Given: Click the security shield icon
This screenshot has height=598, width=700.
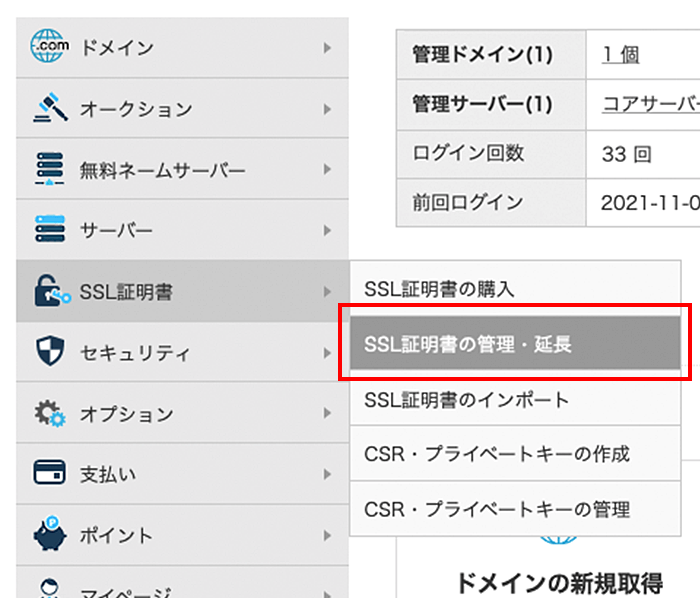Looking at the screenshot, I should coord(50,352).
